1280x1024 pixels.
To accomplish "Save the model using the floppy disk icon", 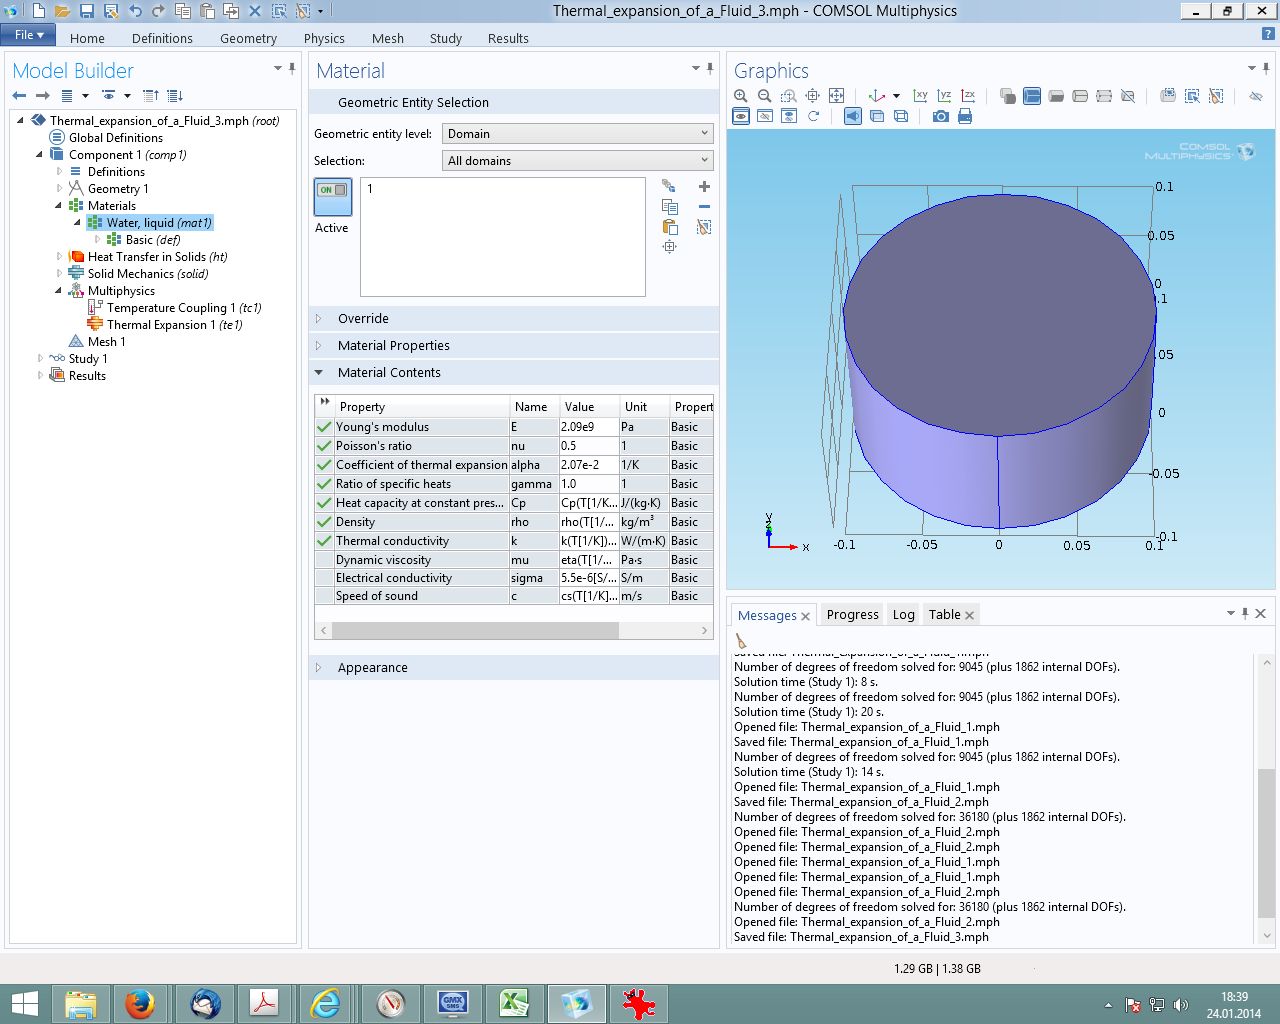I will (87, 12).
